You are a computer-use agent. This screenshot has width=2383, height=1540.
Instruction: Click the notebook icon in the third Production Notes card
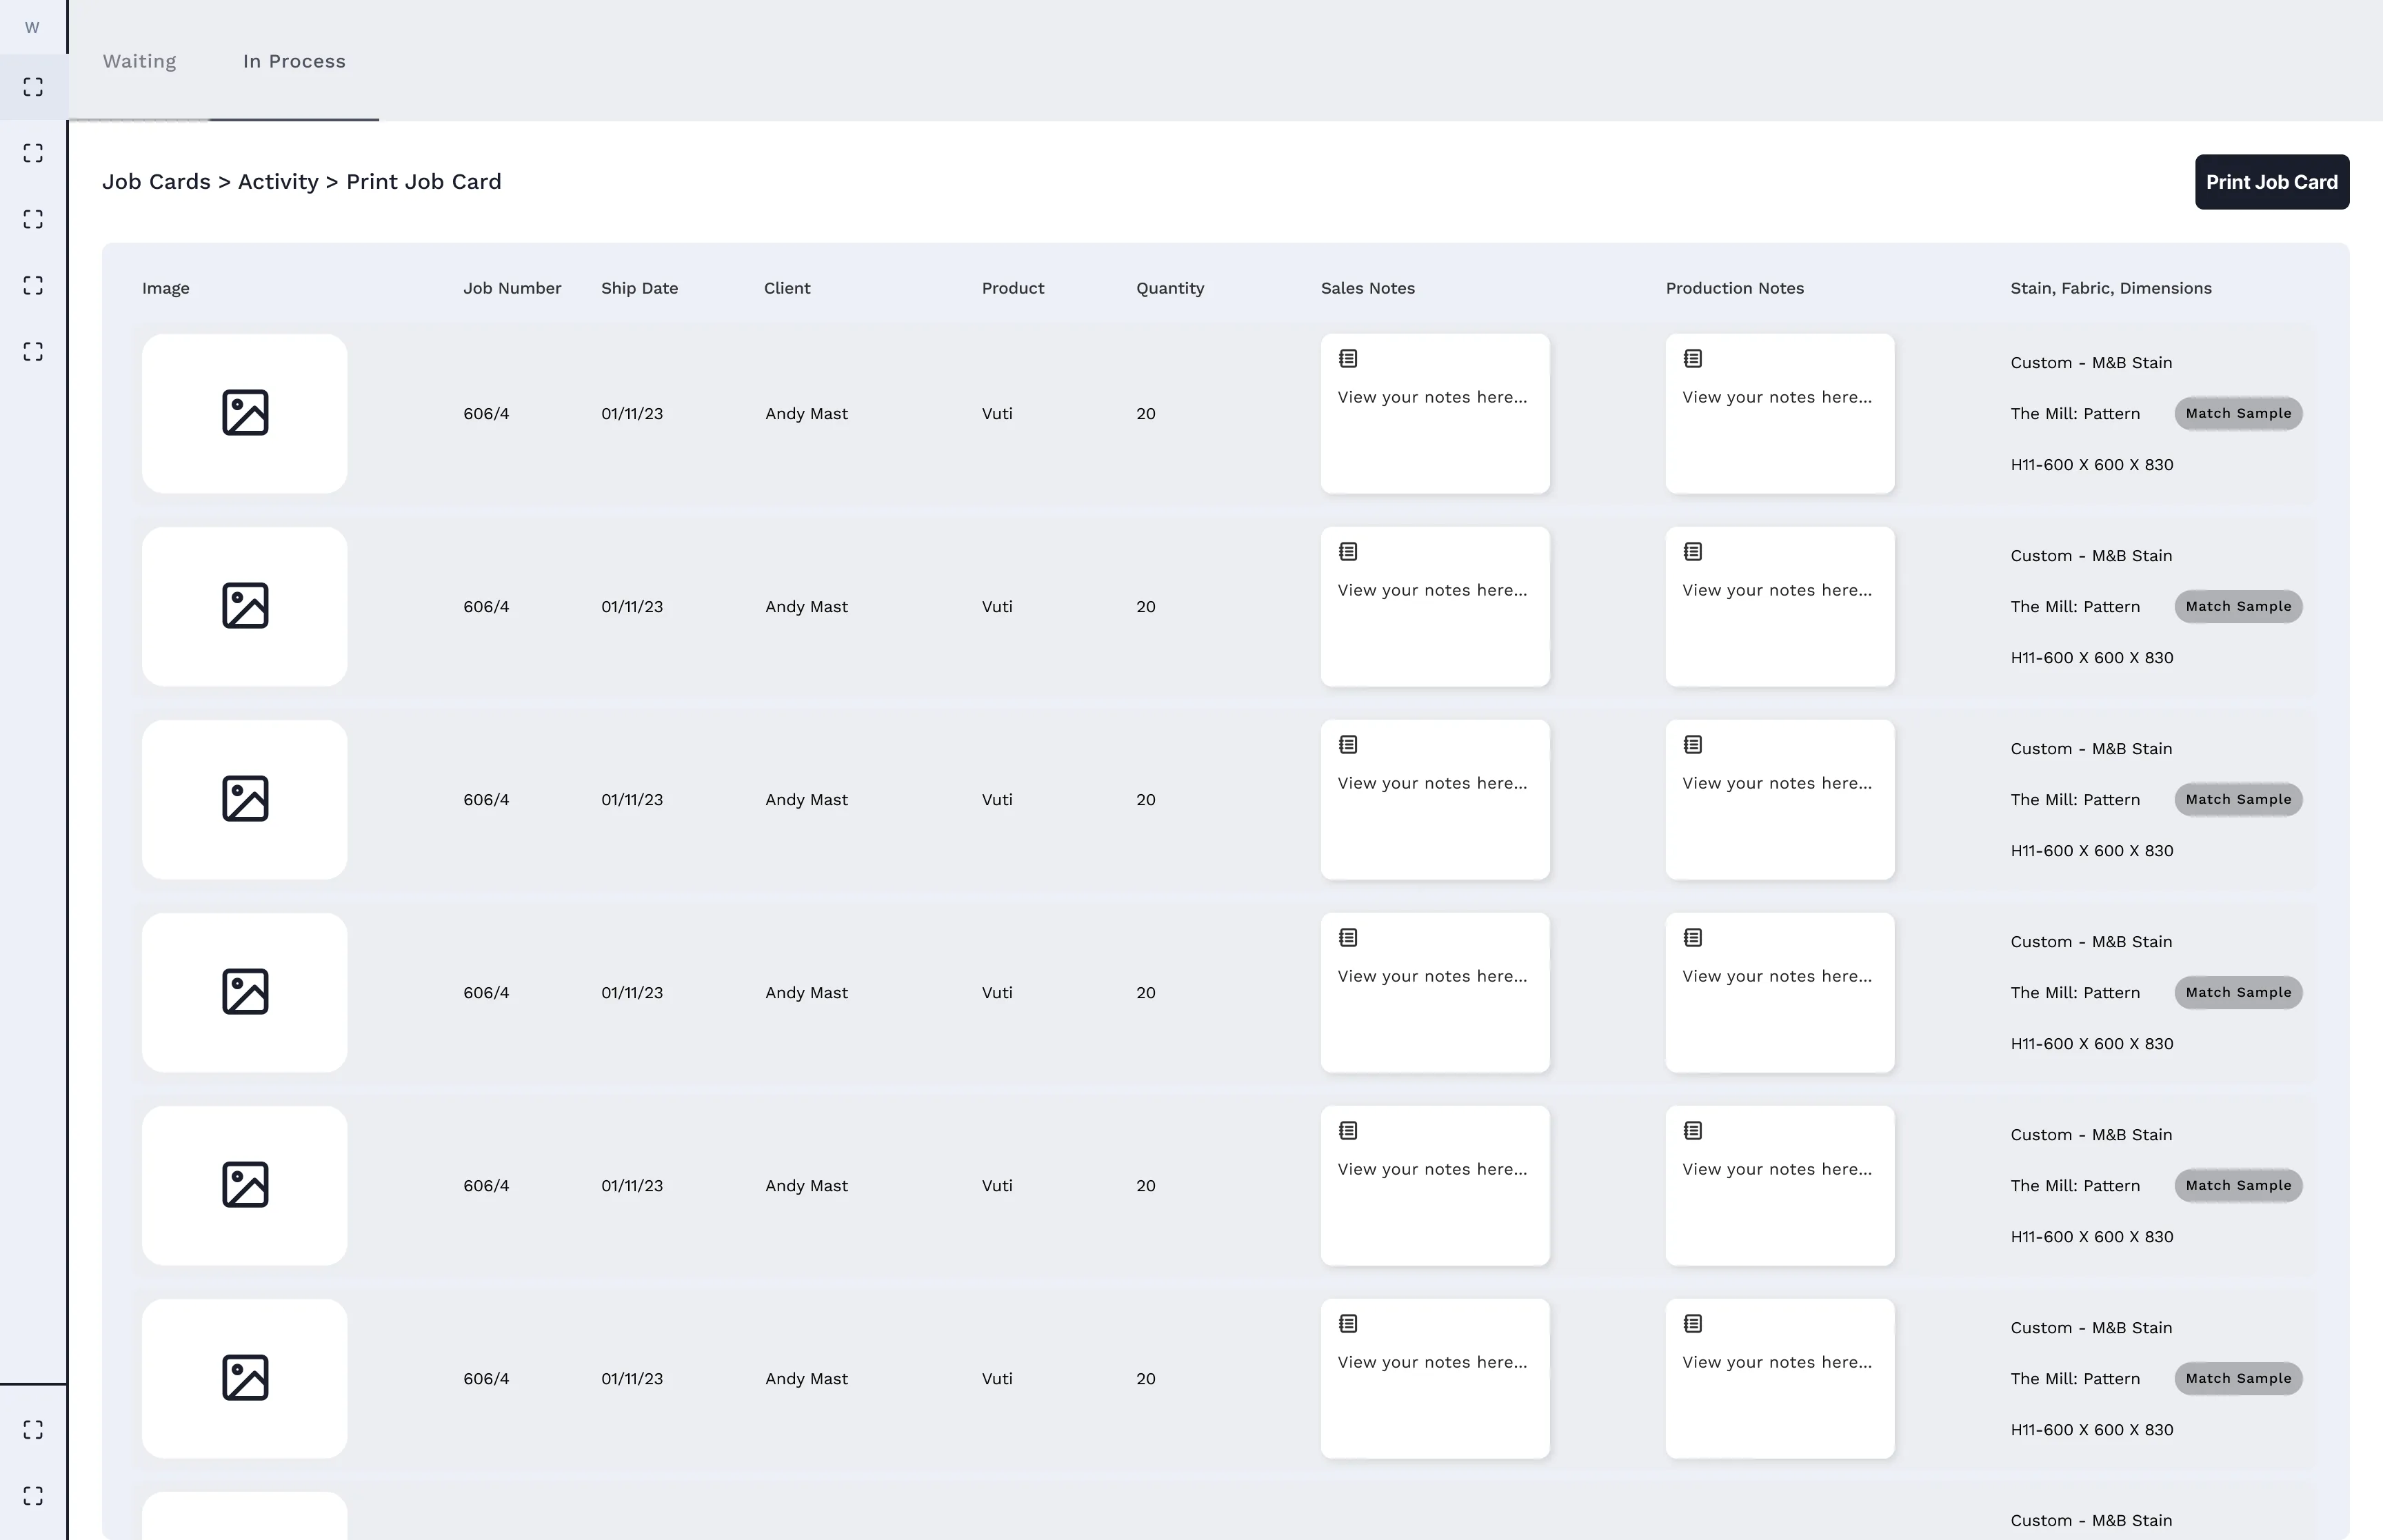point(1693,744)
